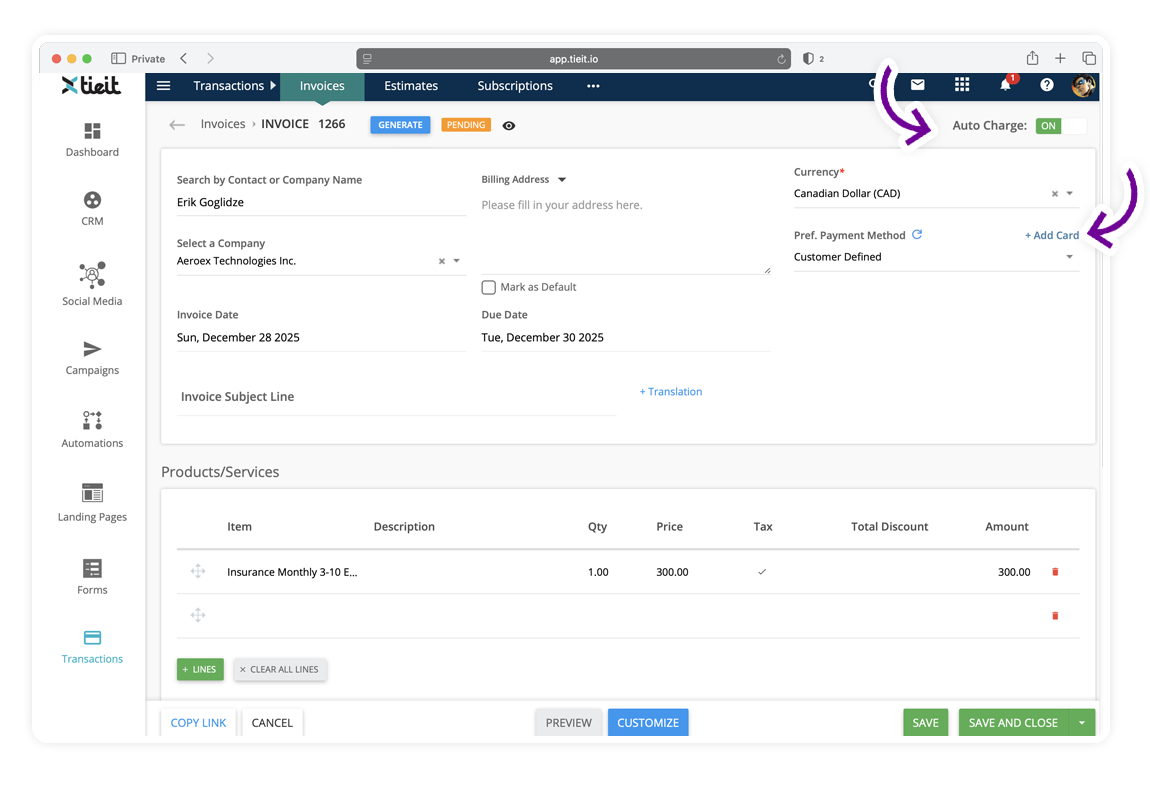1150x800 pixels.
Task: Toggle Auto Charge switch off
Action: click(x=1061, y=125)
